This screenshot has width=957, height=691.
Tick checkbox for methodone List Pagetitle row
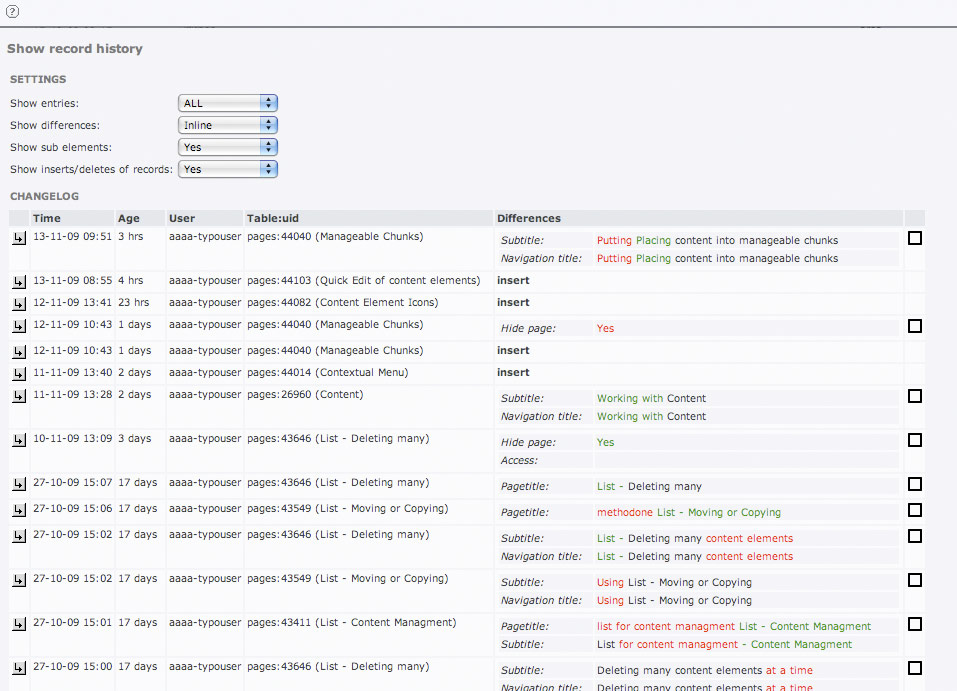coord(914,511)
